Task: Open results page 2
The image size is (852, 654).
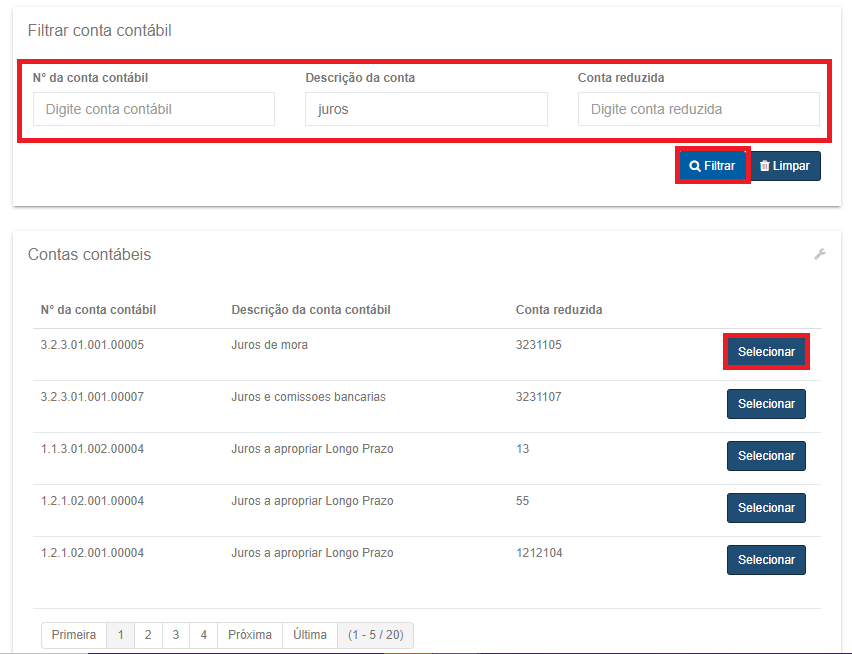Action: coord(148,635)
